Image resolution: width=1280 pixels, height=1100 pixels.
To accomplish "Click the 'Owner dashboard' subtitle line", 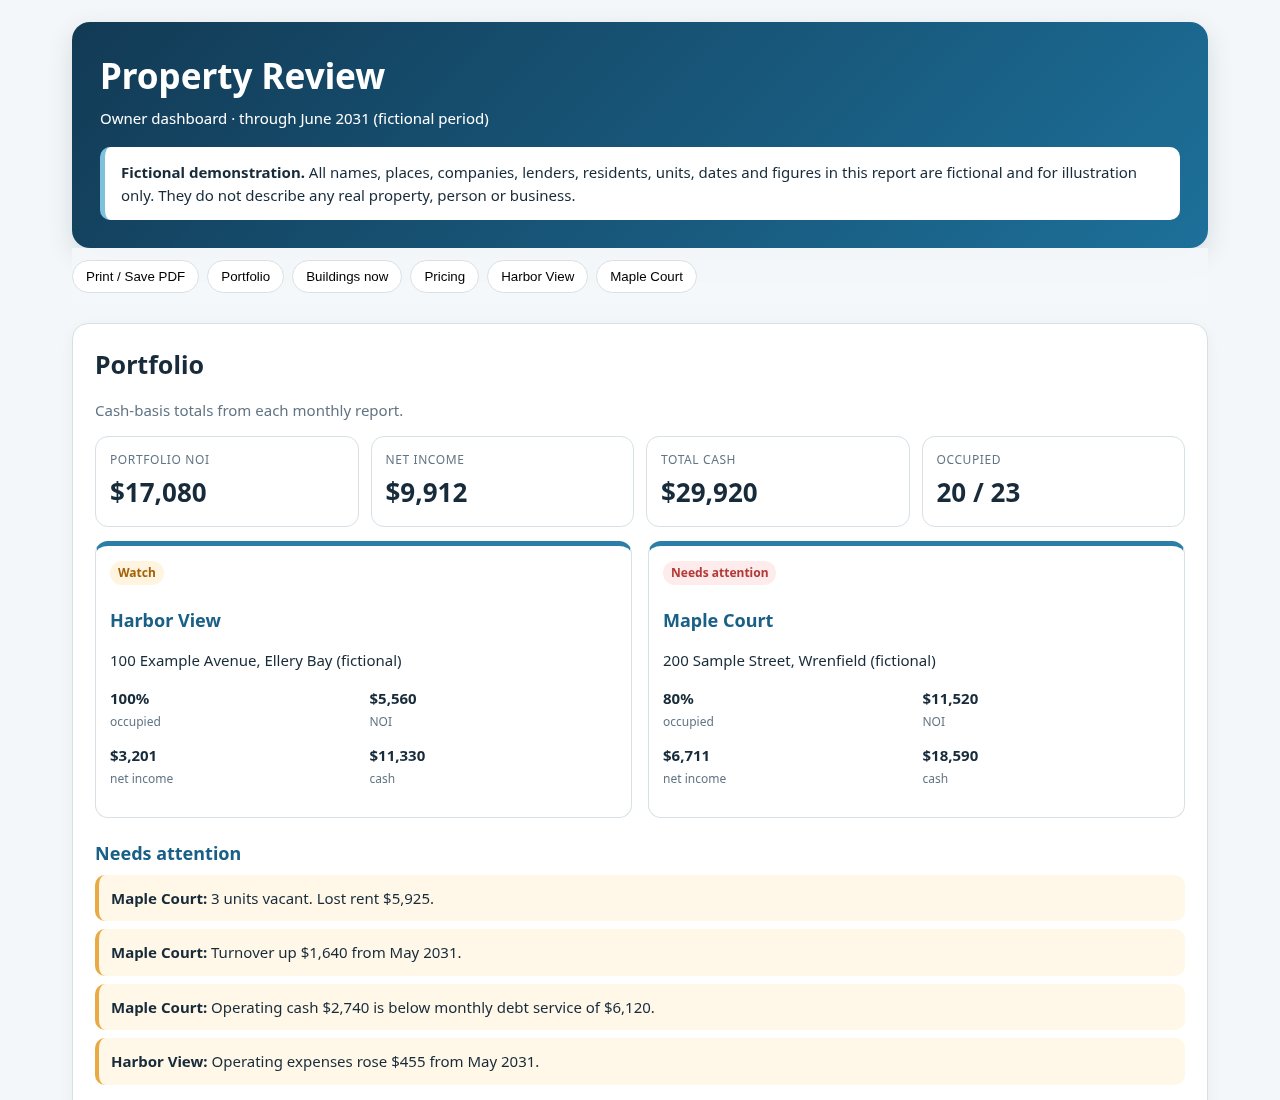I will pyautogui.click(x=294, y=119).
